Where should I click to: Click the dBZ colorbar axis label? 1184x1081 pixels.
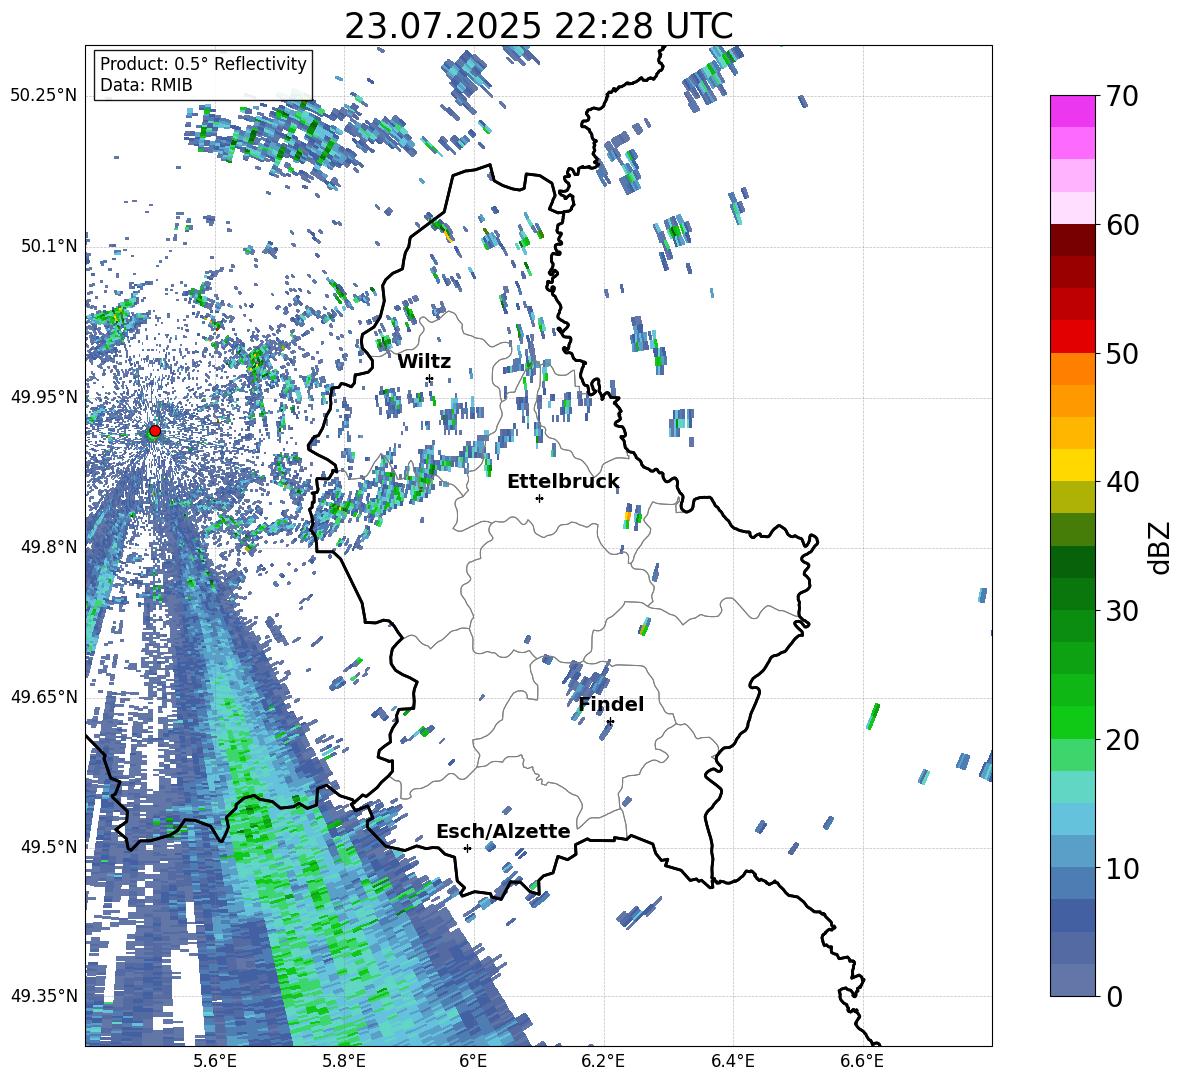(1161, 548)
